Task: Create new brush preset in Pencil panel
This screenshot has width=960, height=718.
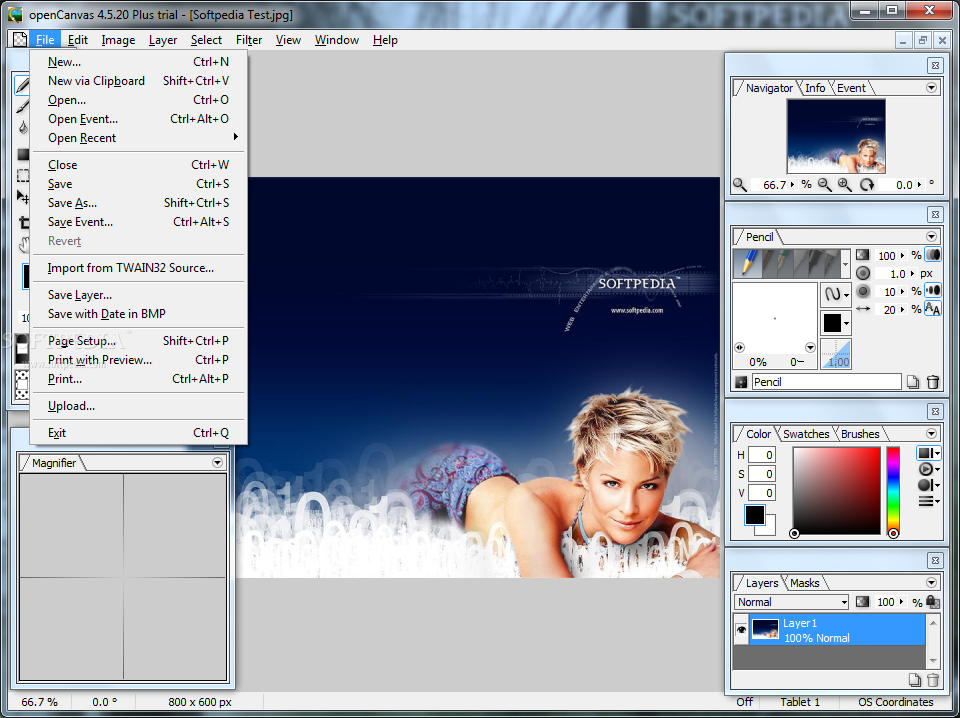Action: tap(913, 383)
